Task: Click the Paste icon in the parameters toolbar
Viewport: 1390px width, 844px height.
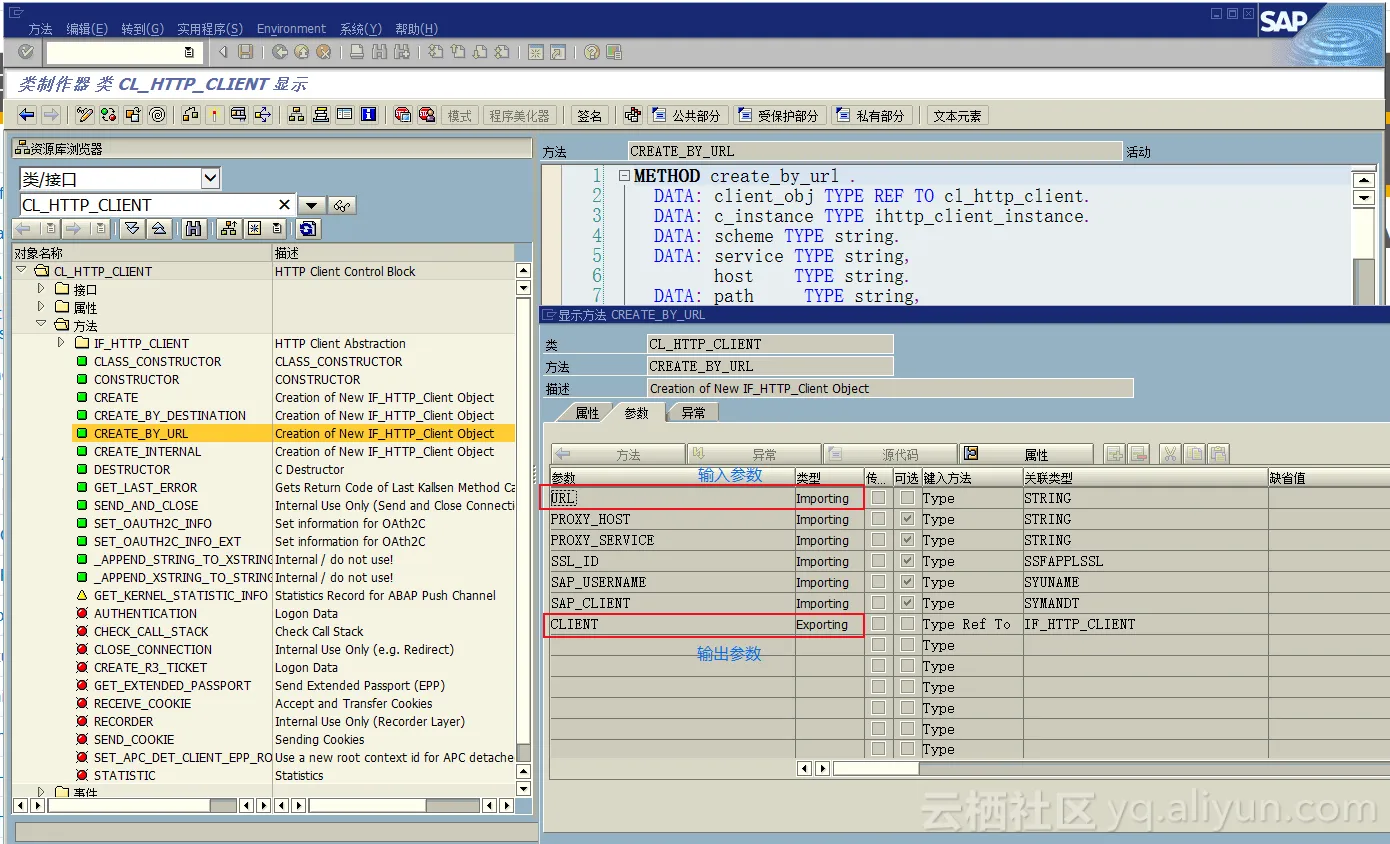Action: click(x=1218, y=454)
